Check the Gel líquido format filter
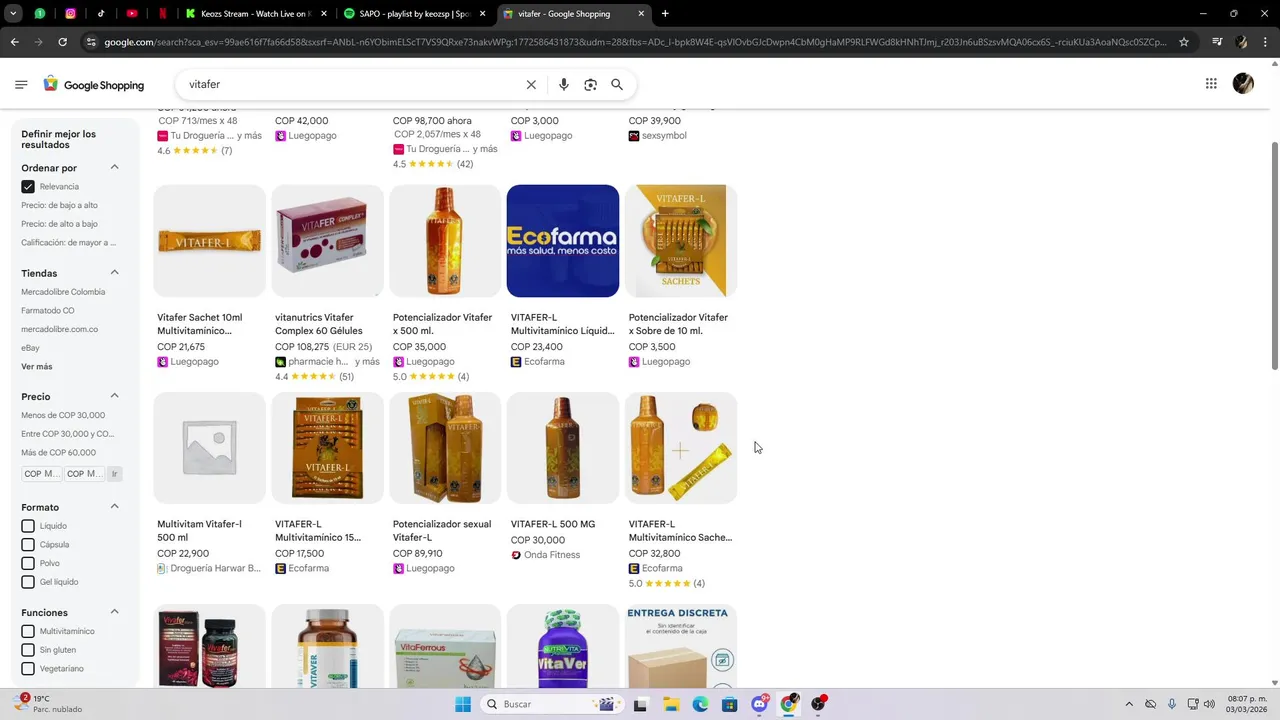This screenshot has width=1280, height=720. [x=28, y=582]
